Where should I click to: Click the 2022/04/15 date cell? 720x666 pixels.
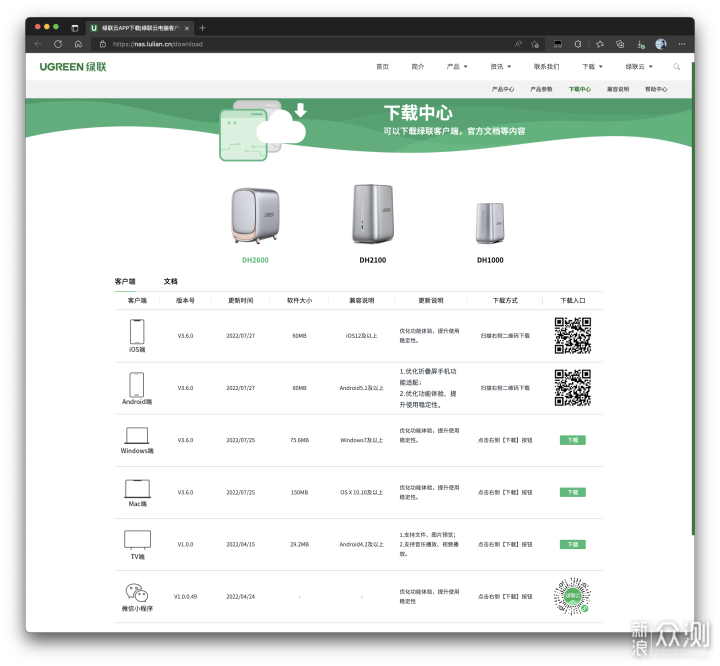241,544
